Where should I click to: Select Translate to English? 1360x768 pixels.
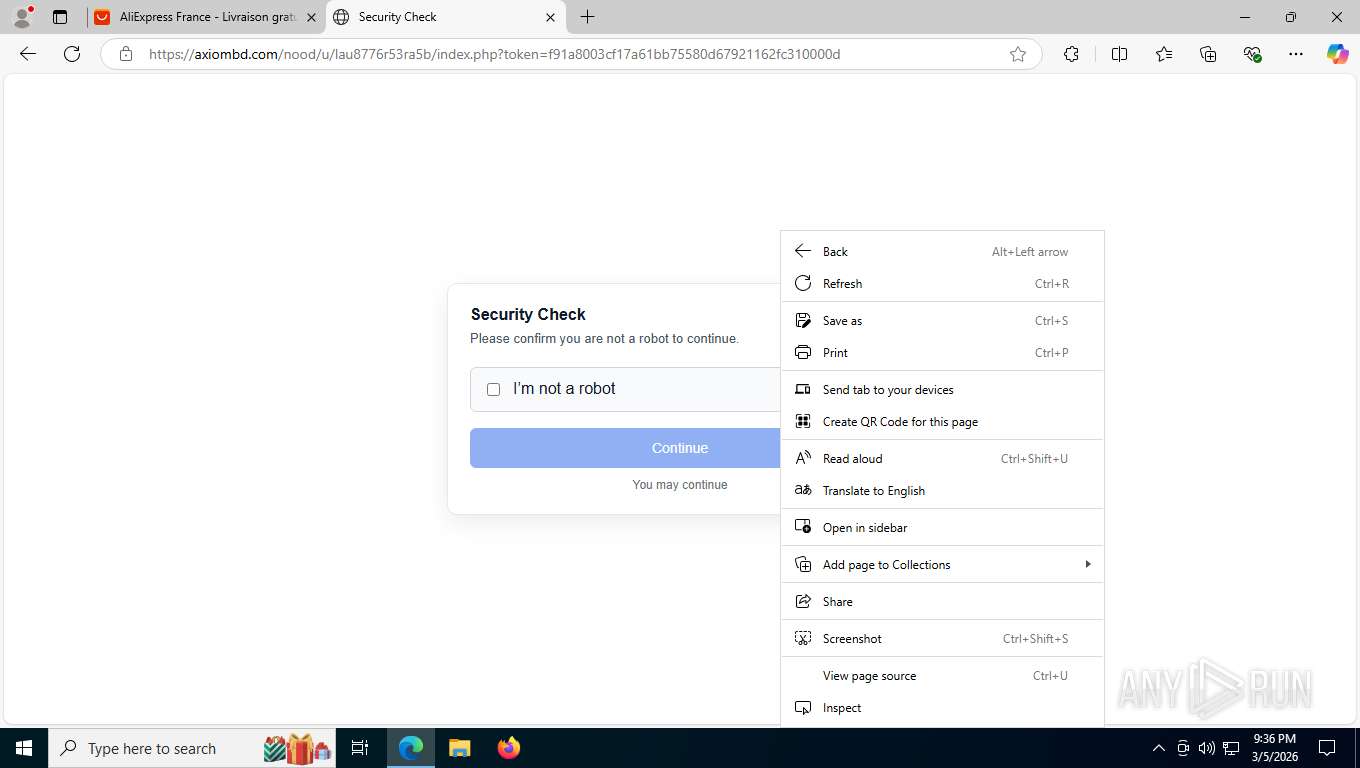coord(942,491)
